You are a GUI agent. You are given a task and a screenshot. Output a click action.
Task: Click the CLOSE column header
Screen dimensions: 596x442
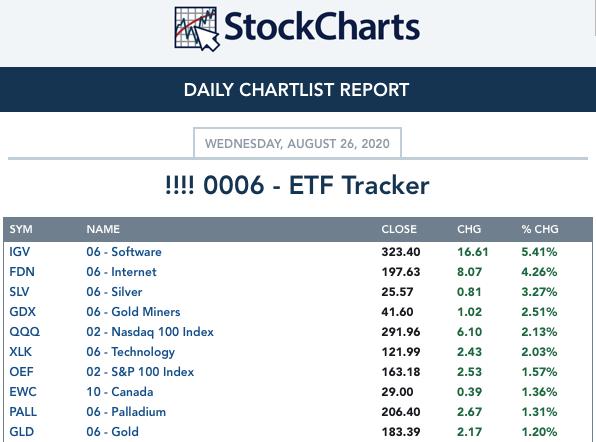399,229
